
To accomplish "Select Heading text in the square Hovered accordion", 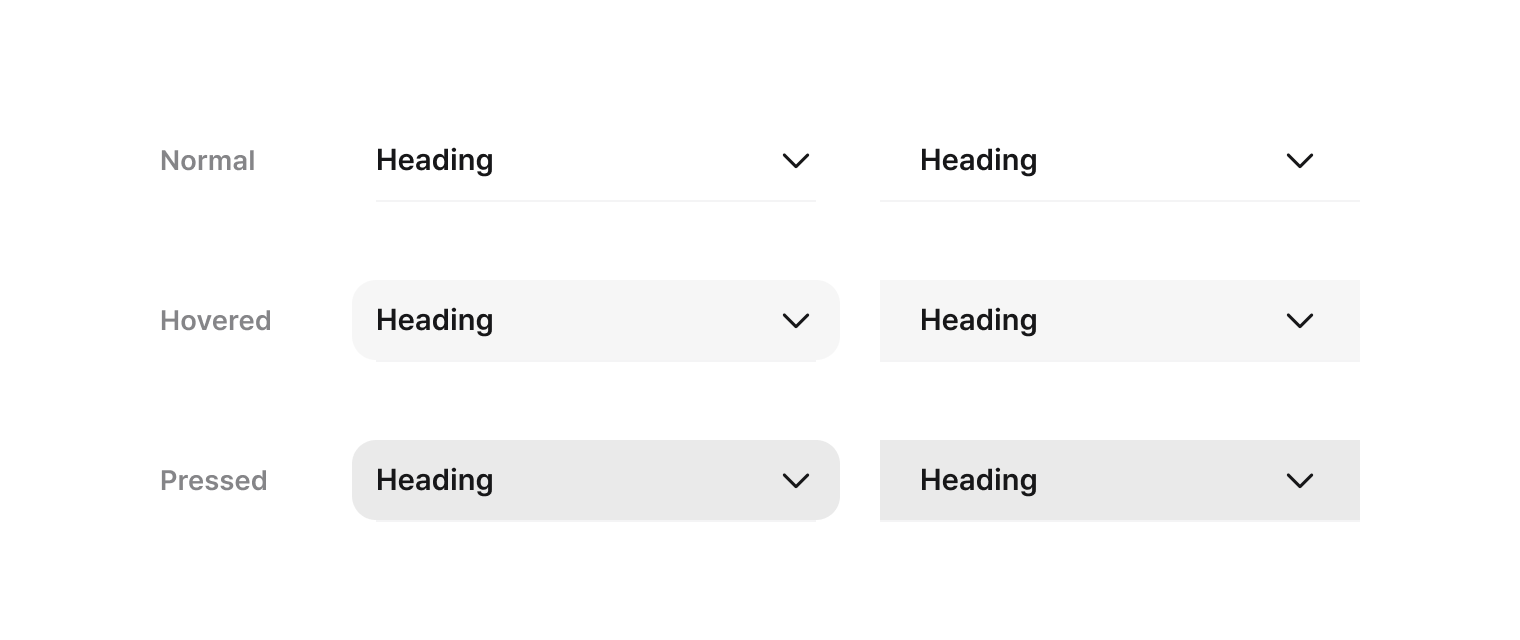I will click(x=979, y=320).
